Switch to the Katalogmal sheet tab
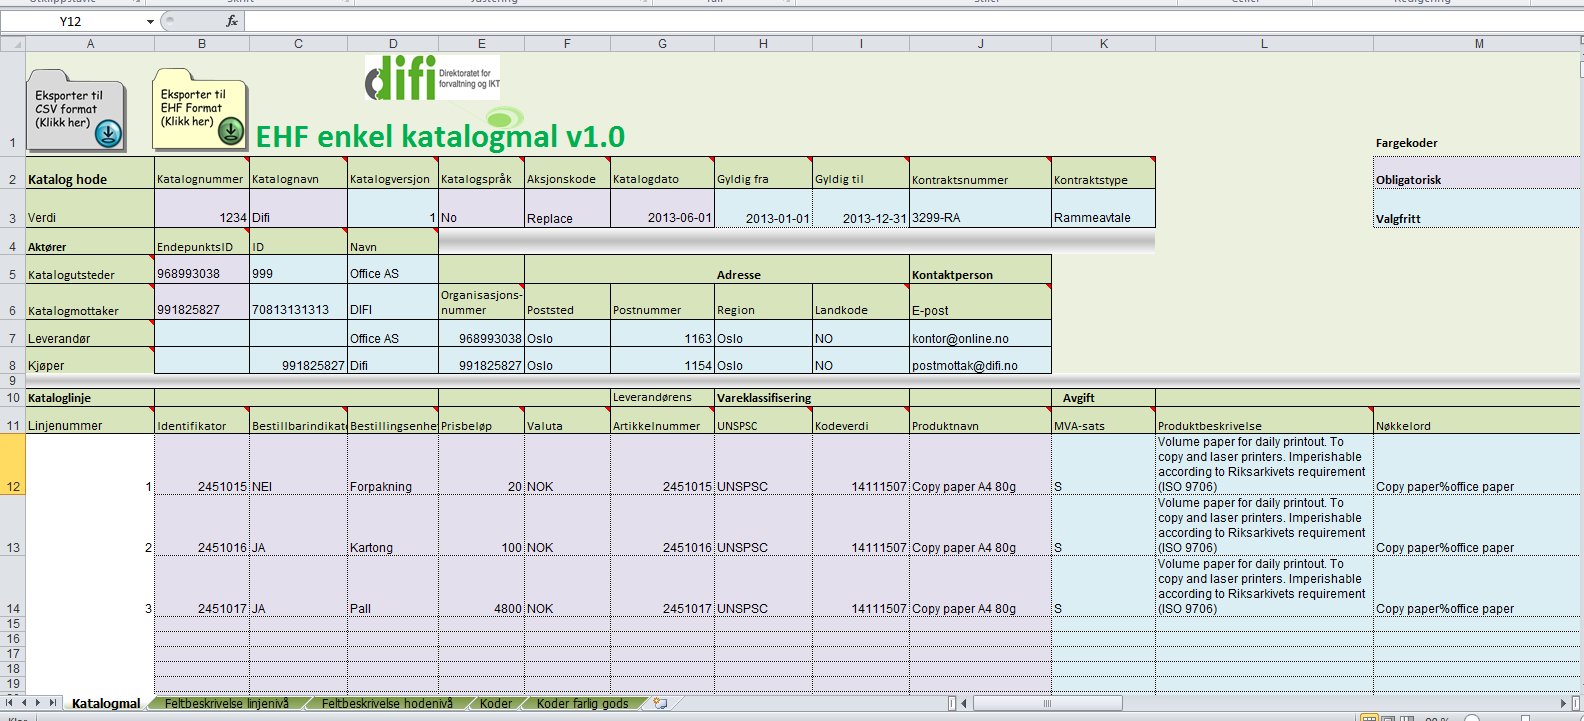1584x721 pixels. point(106,703)
